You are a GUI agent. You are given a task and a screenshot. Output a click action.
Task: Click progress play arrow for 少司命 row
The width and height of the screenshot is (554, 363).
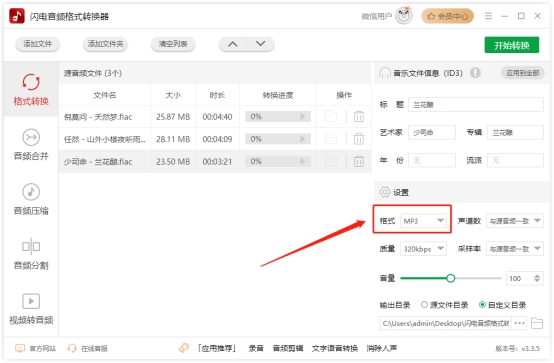click(303, 161)
